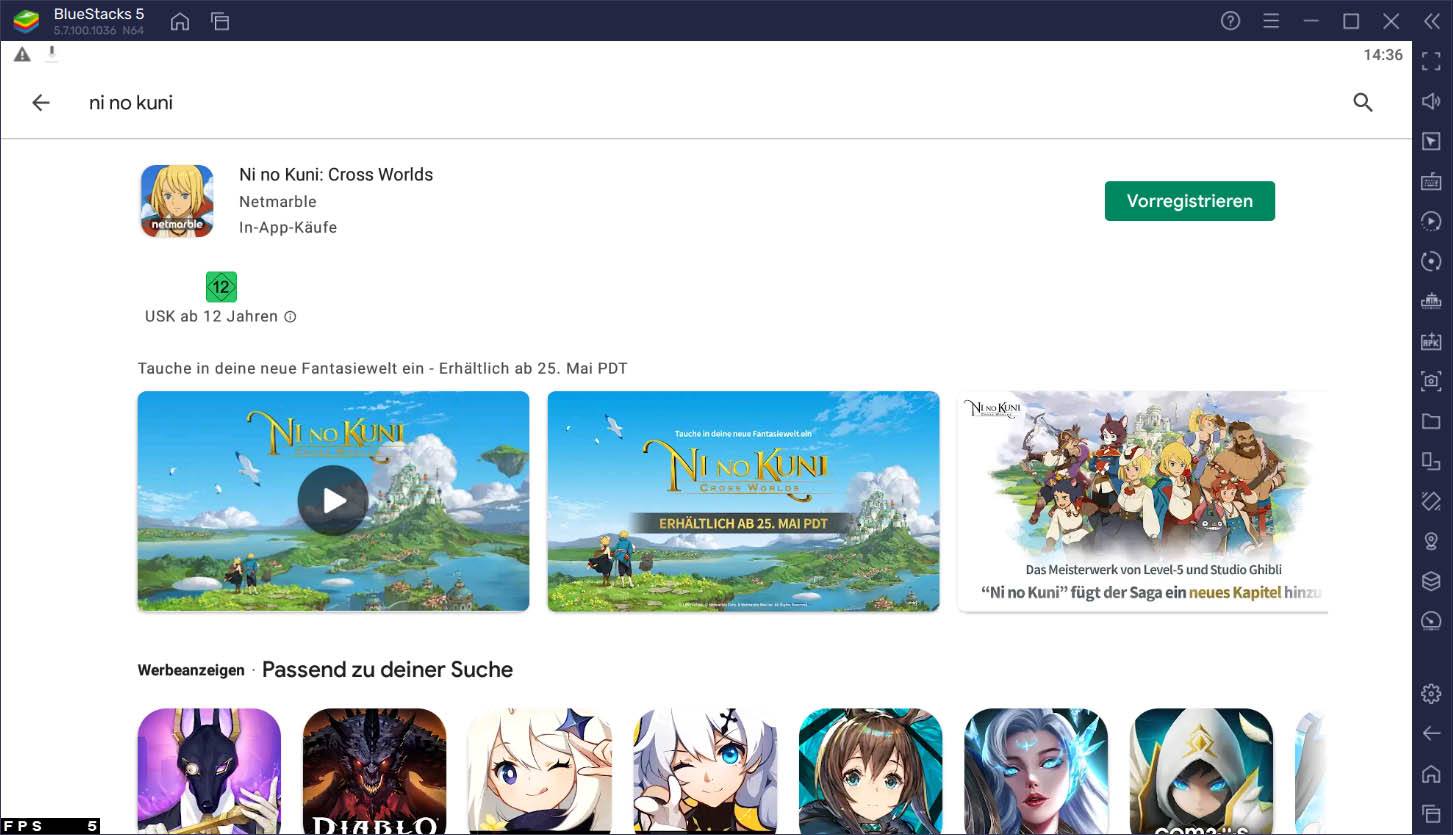Click the stacked layers eco mode icon
This screenshot has height=835, width=1453.
coord(1431,581)
